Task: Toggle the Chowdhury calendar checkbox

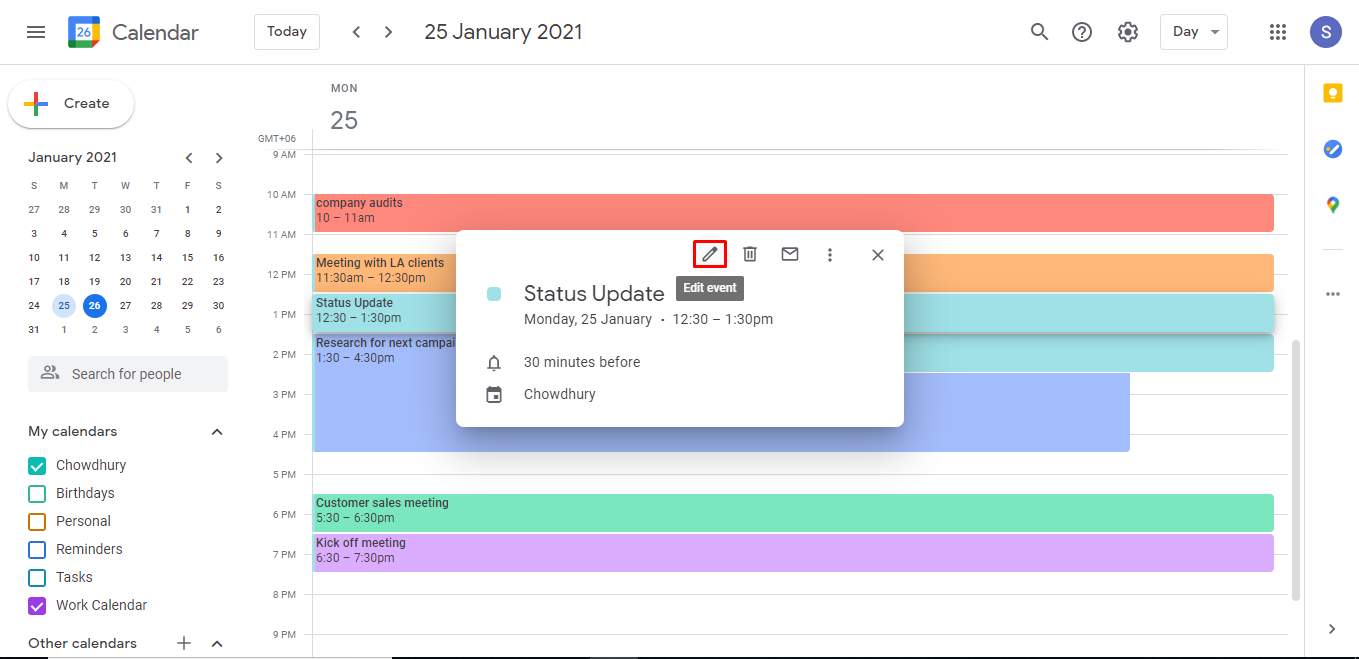Action: [37, 465]
